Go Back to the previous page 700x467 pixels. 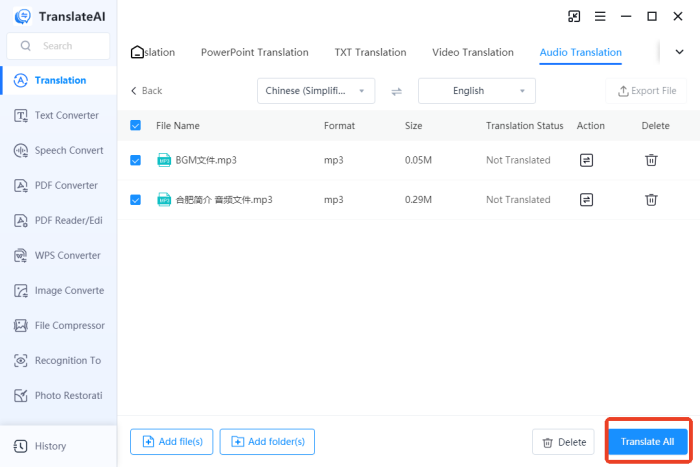click(x=146, y=91)
